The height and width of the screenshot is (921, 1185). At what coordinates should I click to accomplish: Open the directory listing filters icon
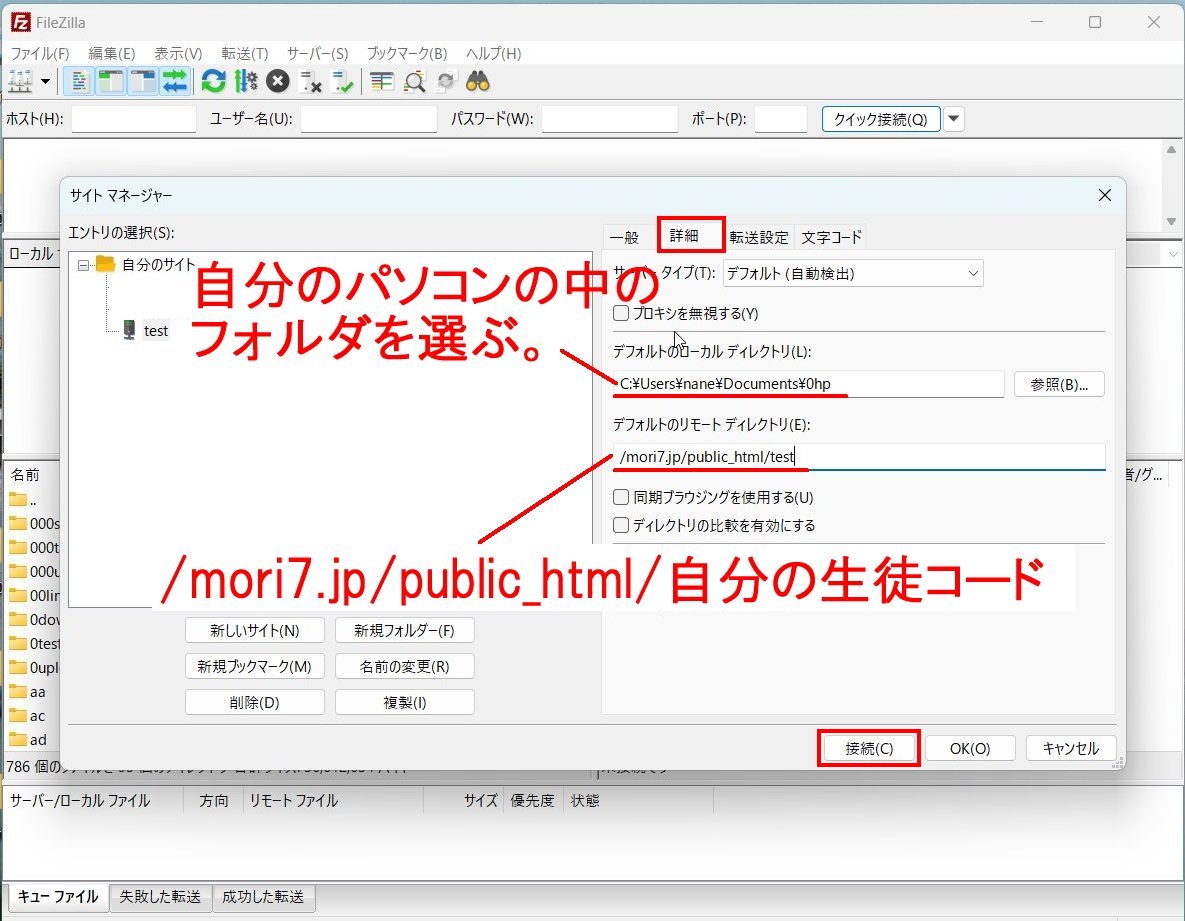point(382,82)
